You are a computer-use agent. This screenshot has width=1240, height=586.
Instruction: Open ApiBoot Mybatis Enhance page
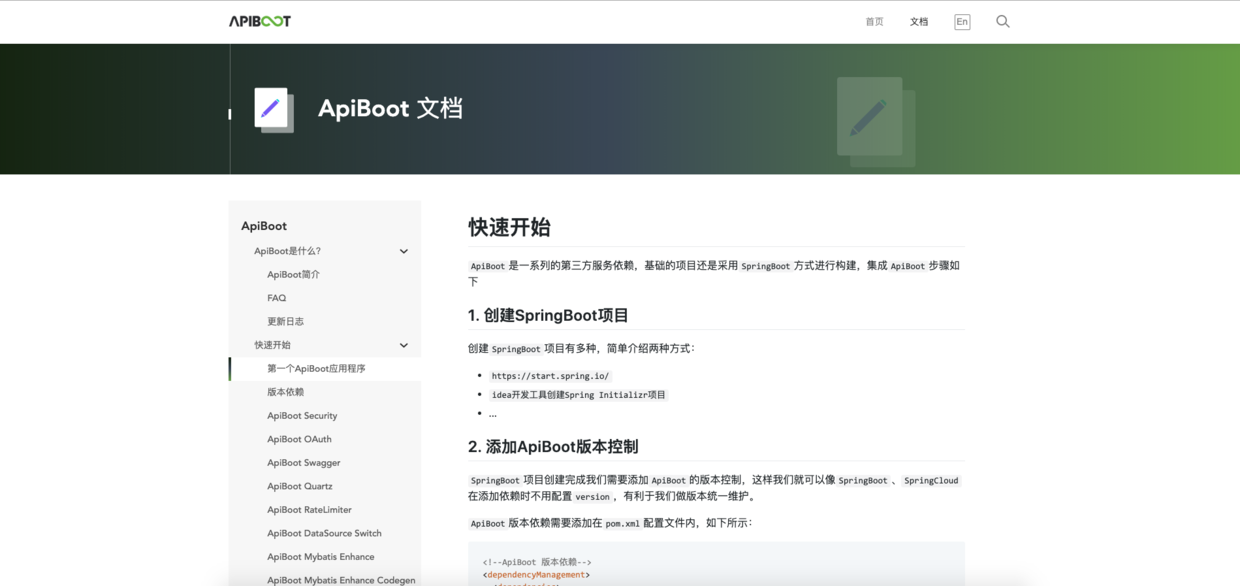pos(321,556)
